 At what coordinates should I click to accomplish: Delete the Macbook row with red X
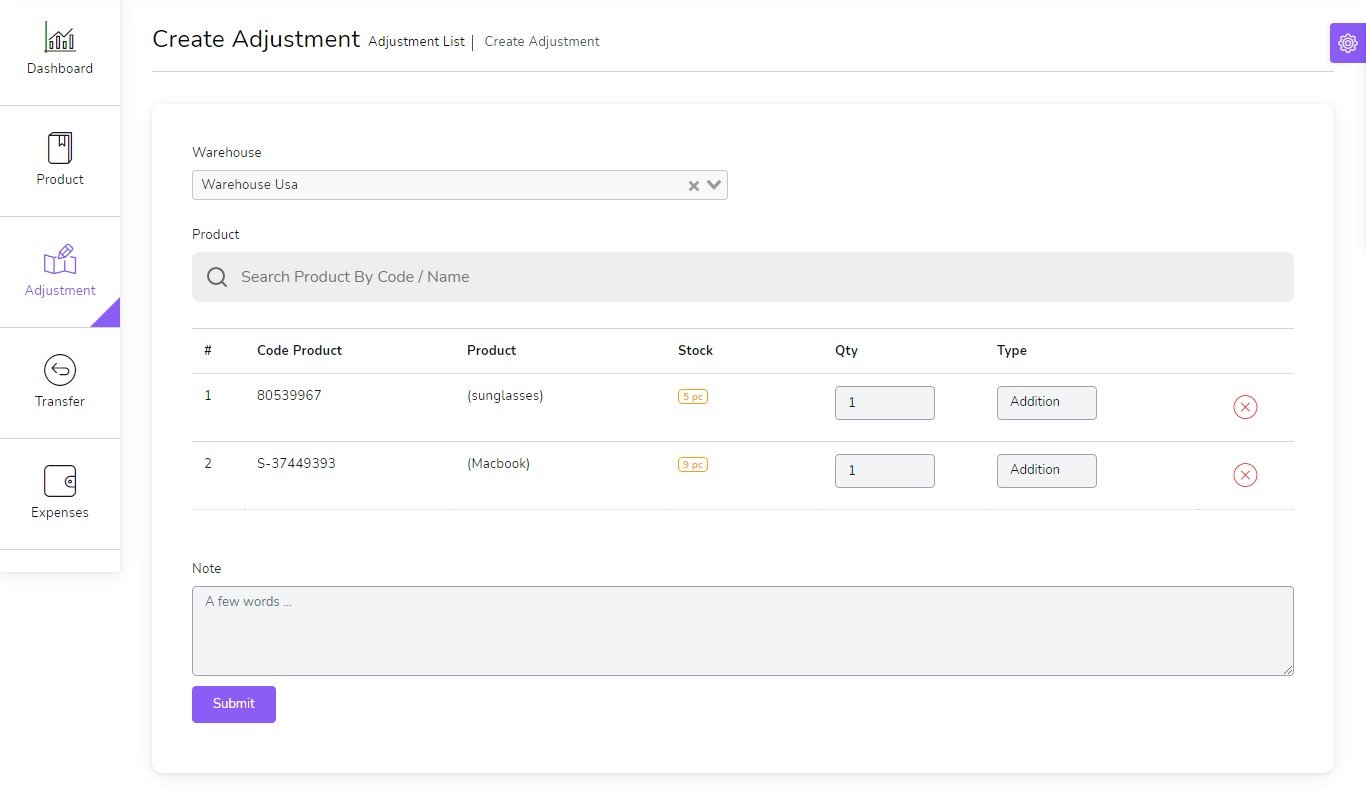[1245, 475]
